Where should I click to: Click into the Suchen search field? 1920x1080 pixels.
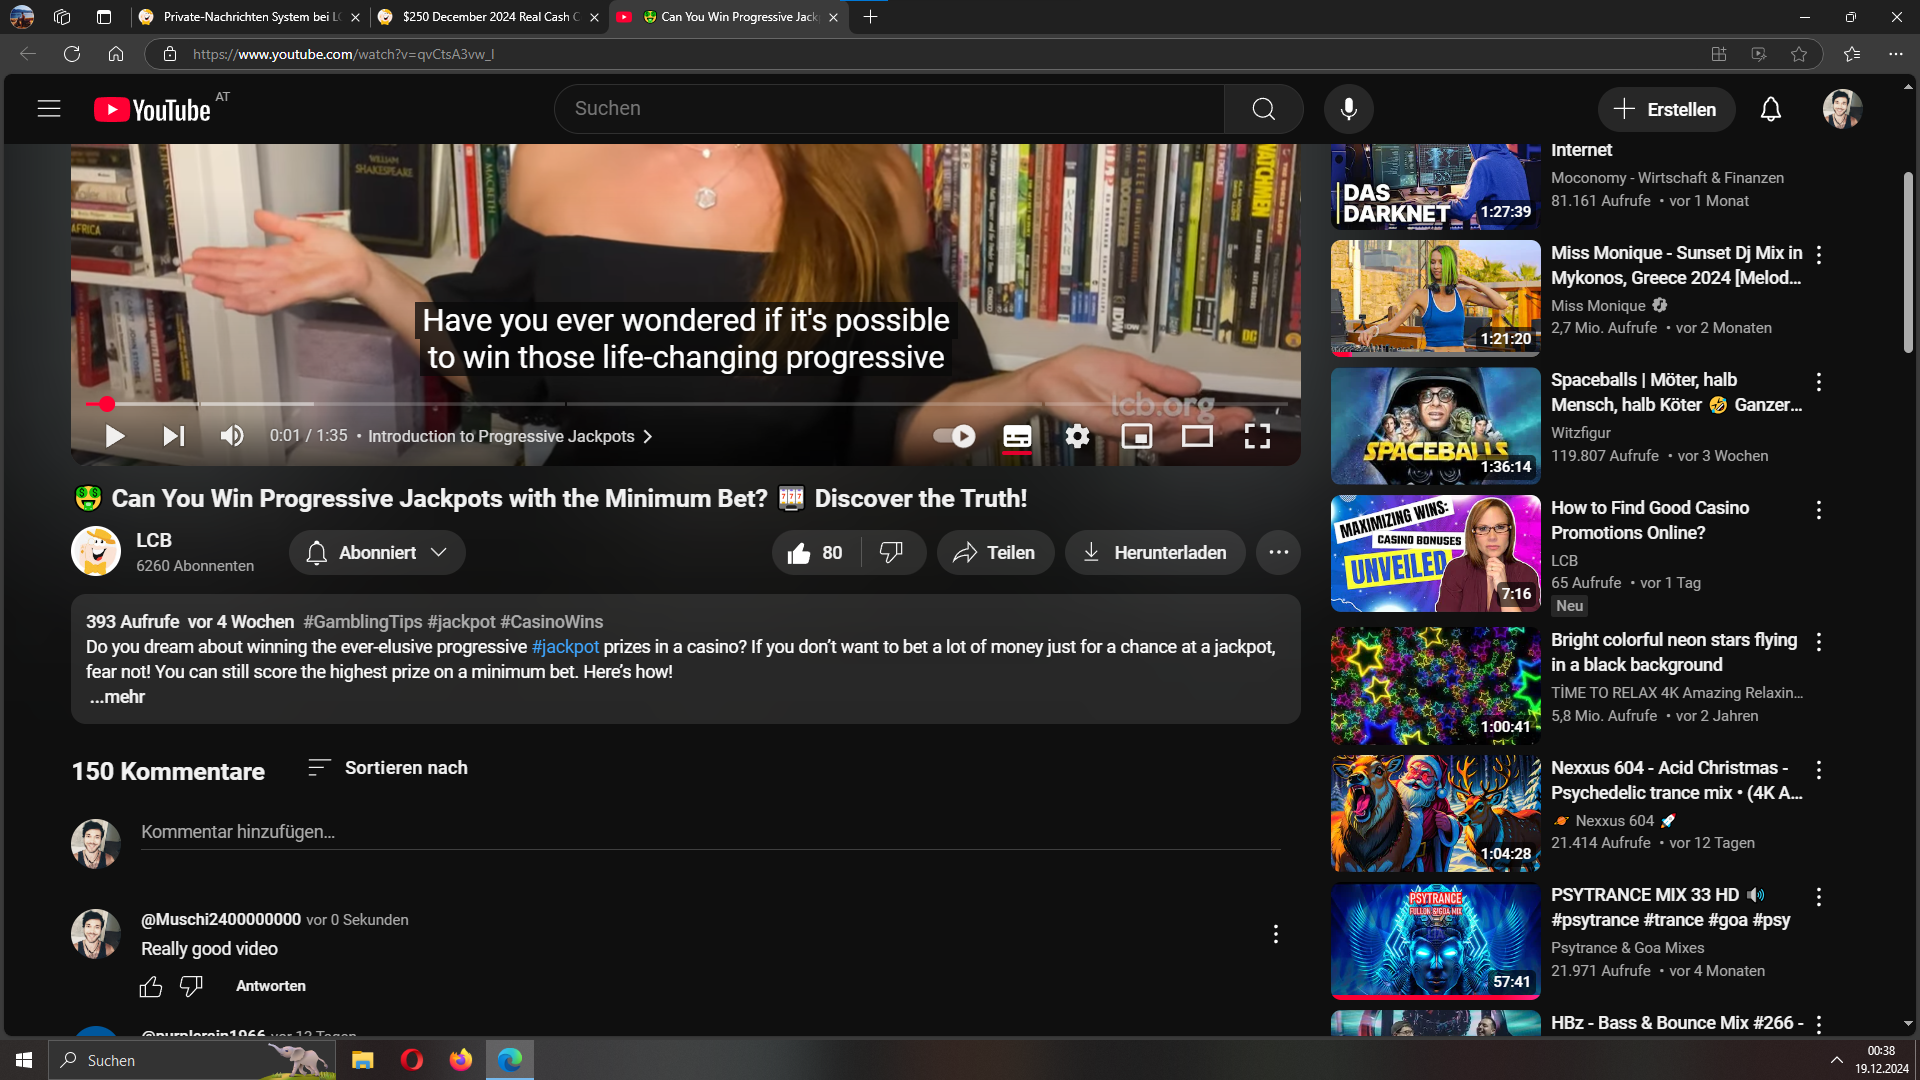click(889, 109)
